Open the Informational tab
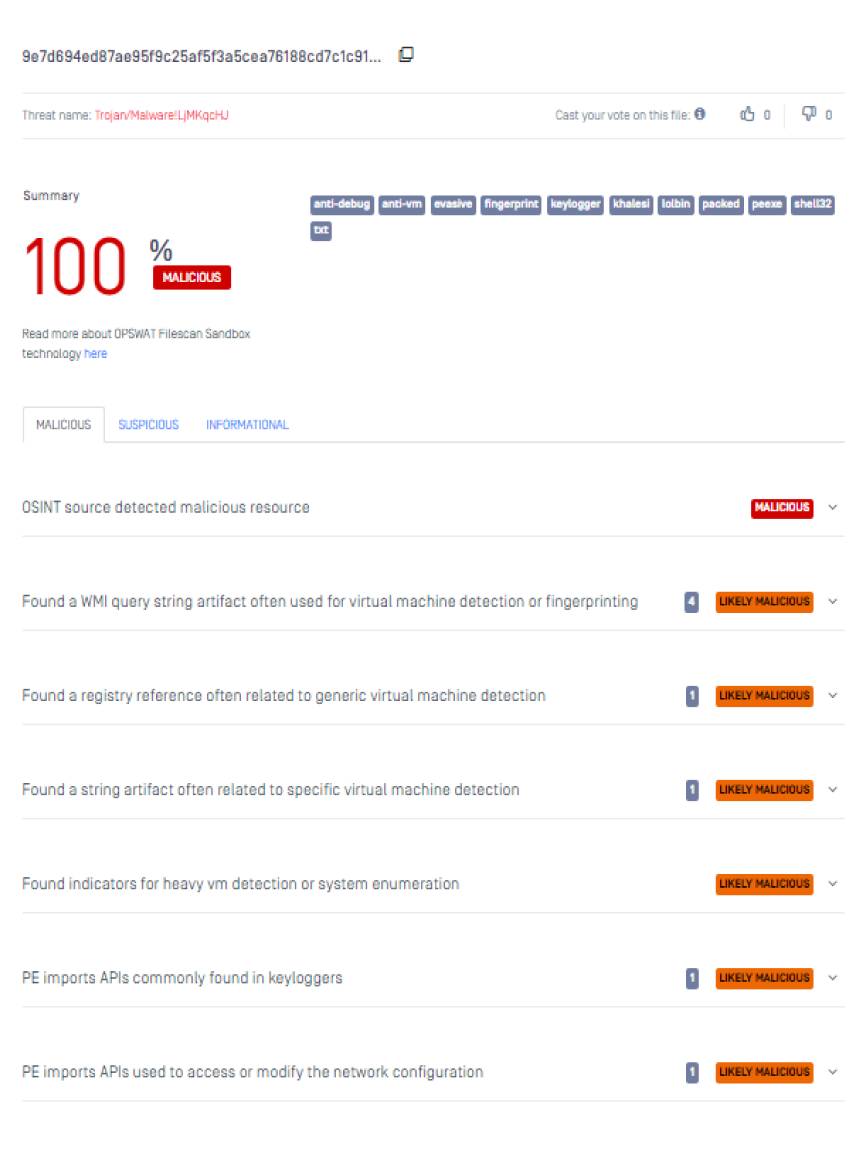The height and width of the screenshot is (1152, 864). tap(247, 425)
